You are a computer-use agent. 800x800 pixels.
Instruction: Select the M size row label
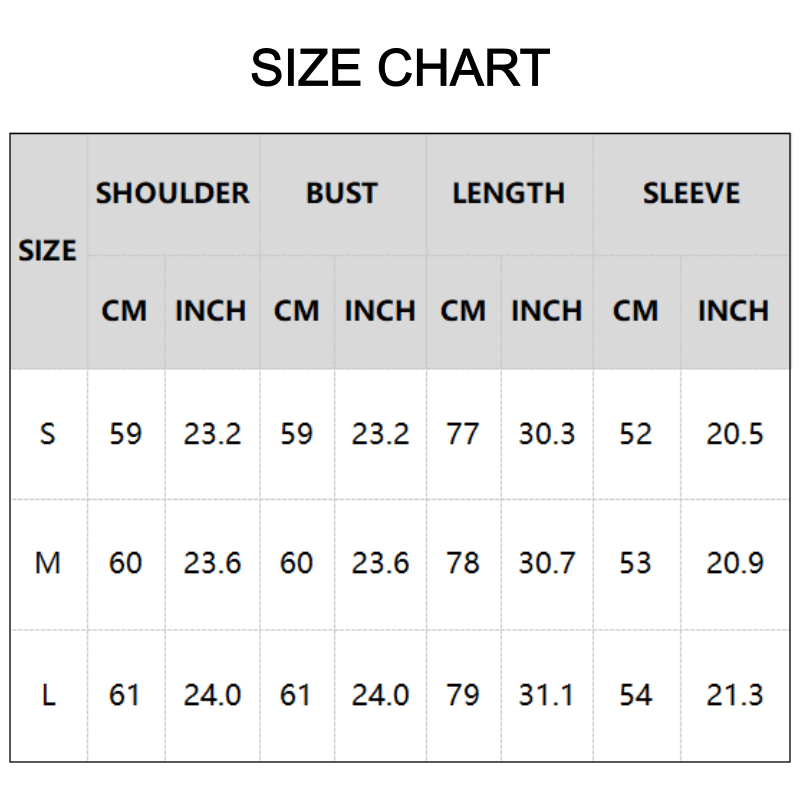48,564
